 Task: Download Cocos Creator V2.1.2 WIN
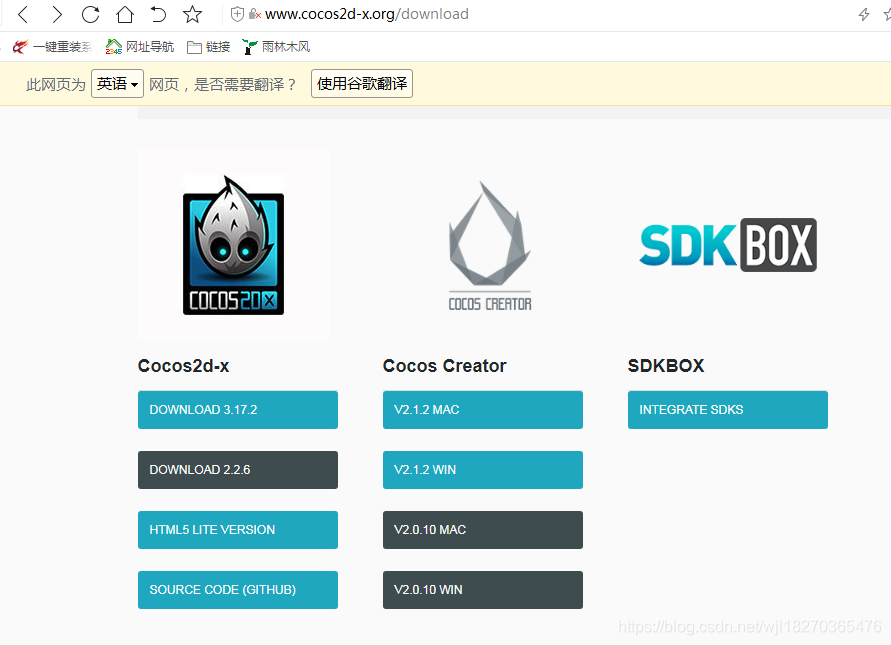click(483, 470)
